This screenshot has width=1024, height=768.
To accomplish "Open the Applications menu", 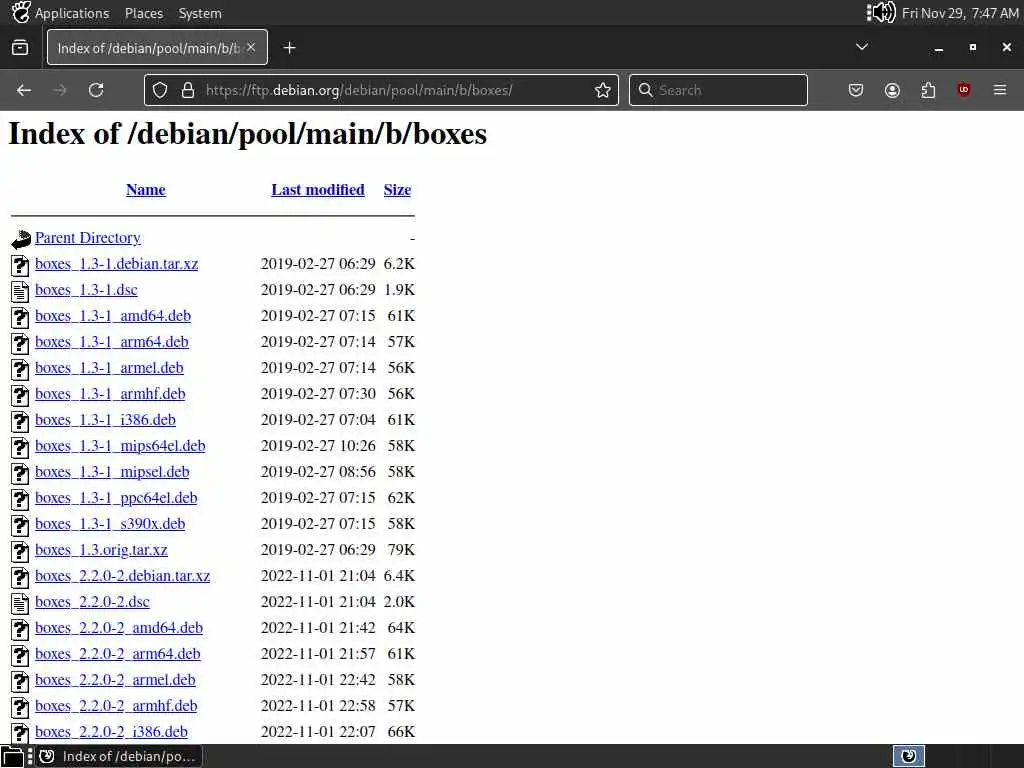I will (72, 13).
